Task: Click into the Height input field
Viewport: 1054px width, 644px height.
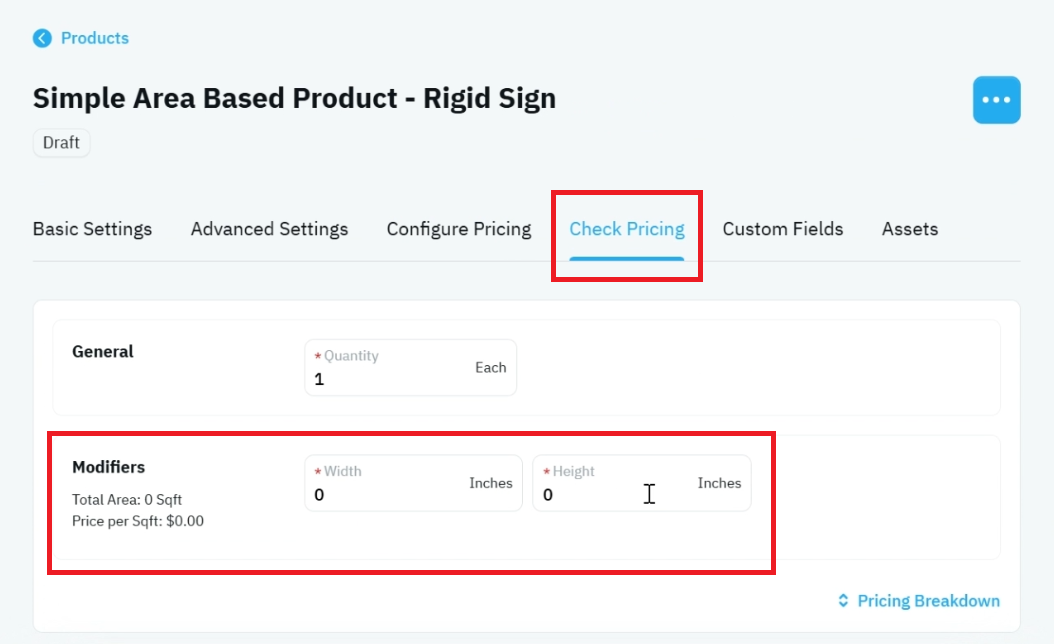Action: [642, 483]
